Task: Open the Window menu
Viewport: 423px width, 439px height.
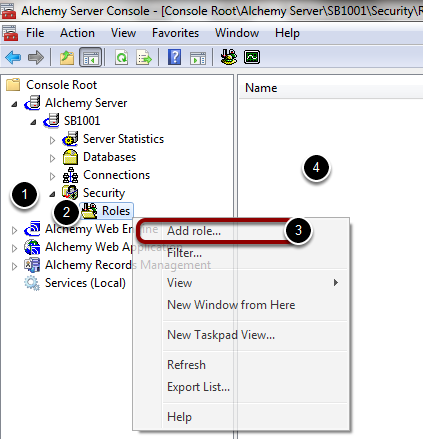Action: 237,33
